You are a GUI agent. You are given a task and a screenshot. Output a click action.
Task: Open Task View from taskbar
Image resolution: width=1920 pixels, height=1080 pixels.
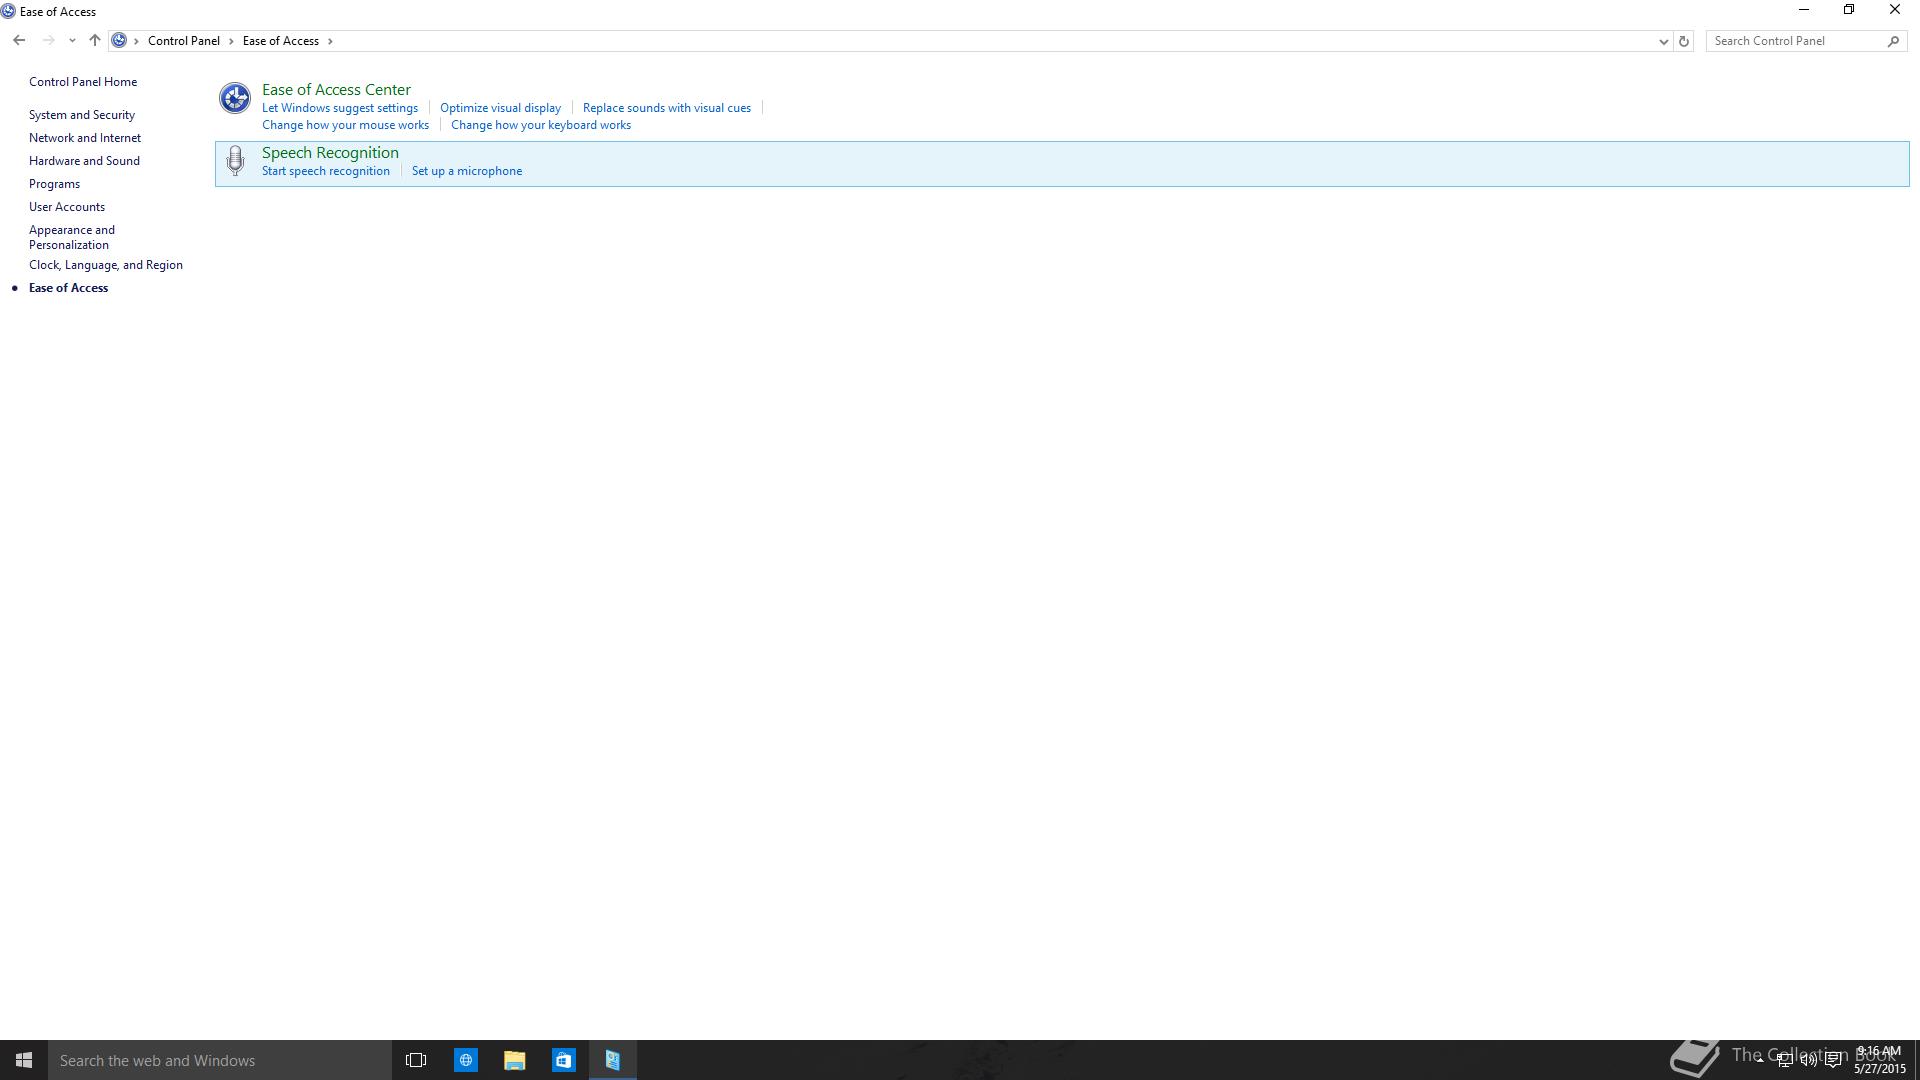pos(416,1060)
